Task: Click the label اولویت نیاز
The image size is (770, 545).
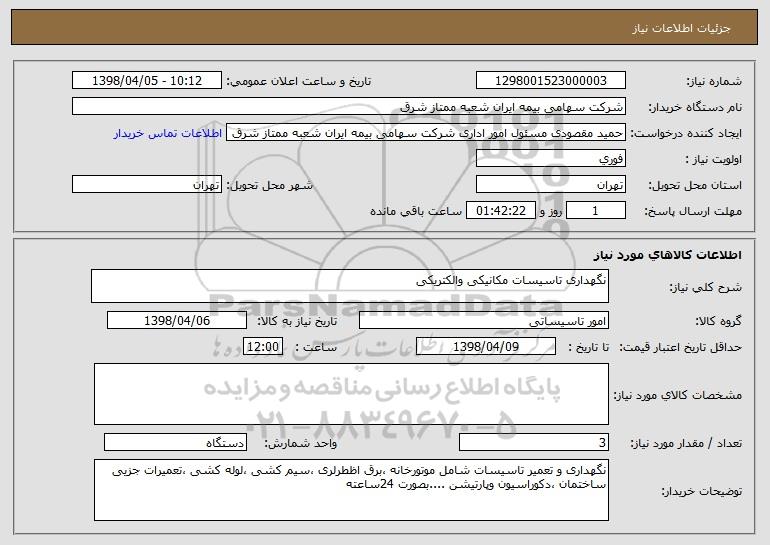Action: 714,159
